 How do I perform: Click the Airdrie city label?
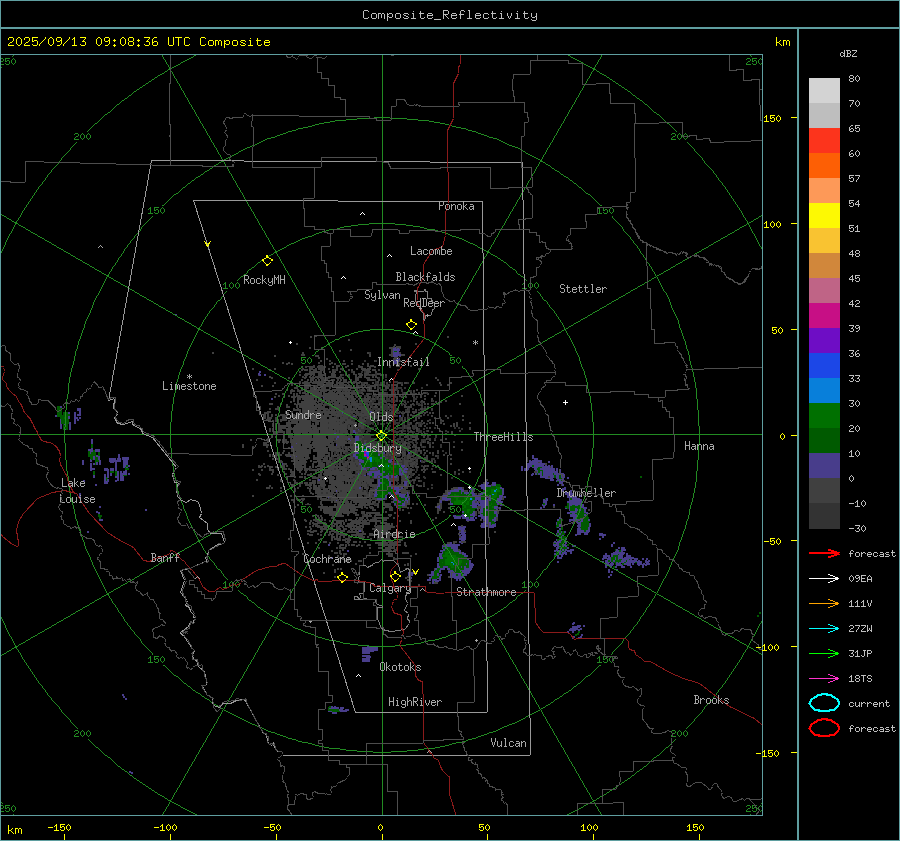click(394, 534)
